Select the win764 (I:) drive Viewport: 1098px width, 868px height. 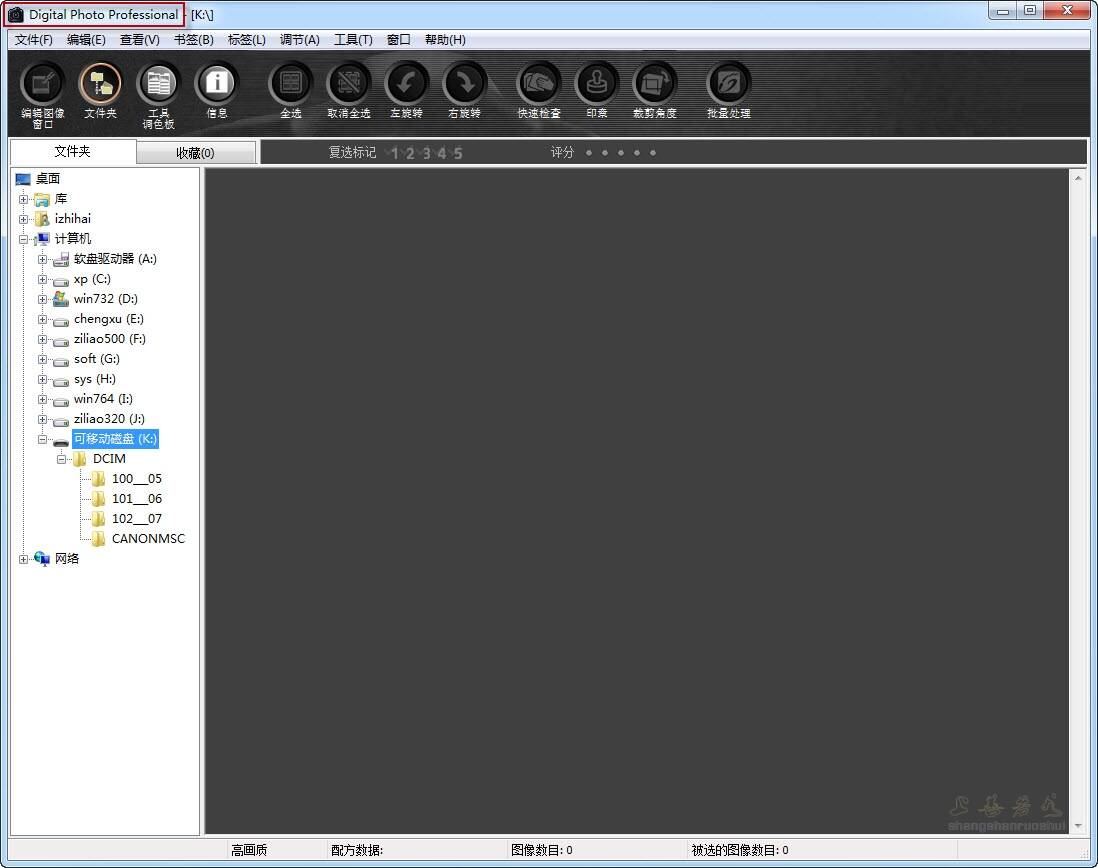pyautogui.click(x=103, y=399)
